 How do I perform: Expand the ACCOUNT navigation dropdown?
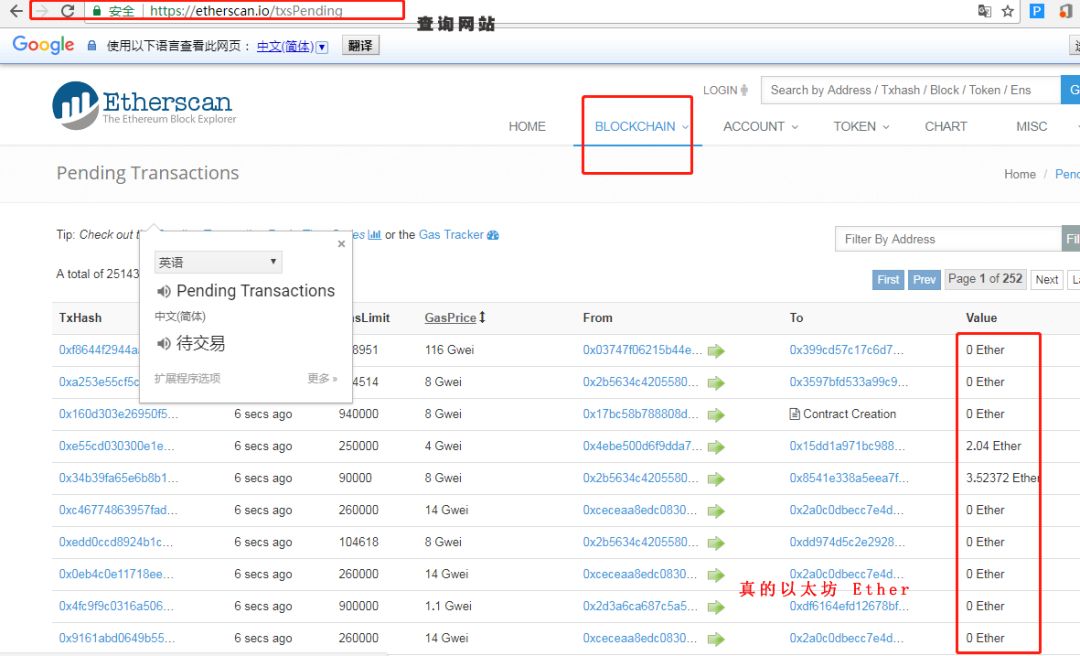pos(760,126)
